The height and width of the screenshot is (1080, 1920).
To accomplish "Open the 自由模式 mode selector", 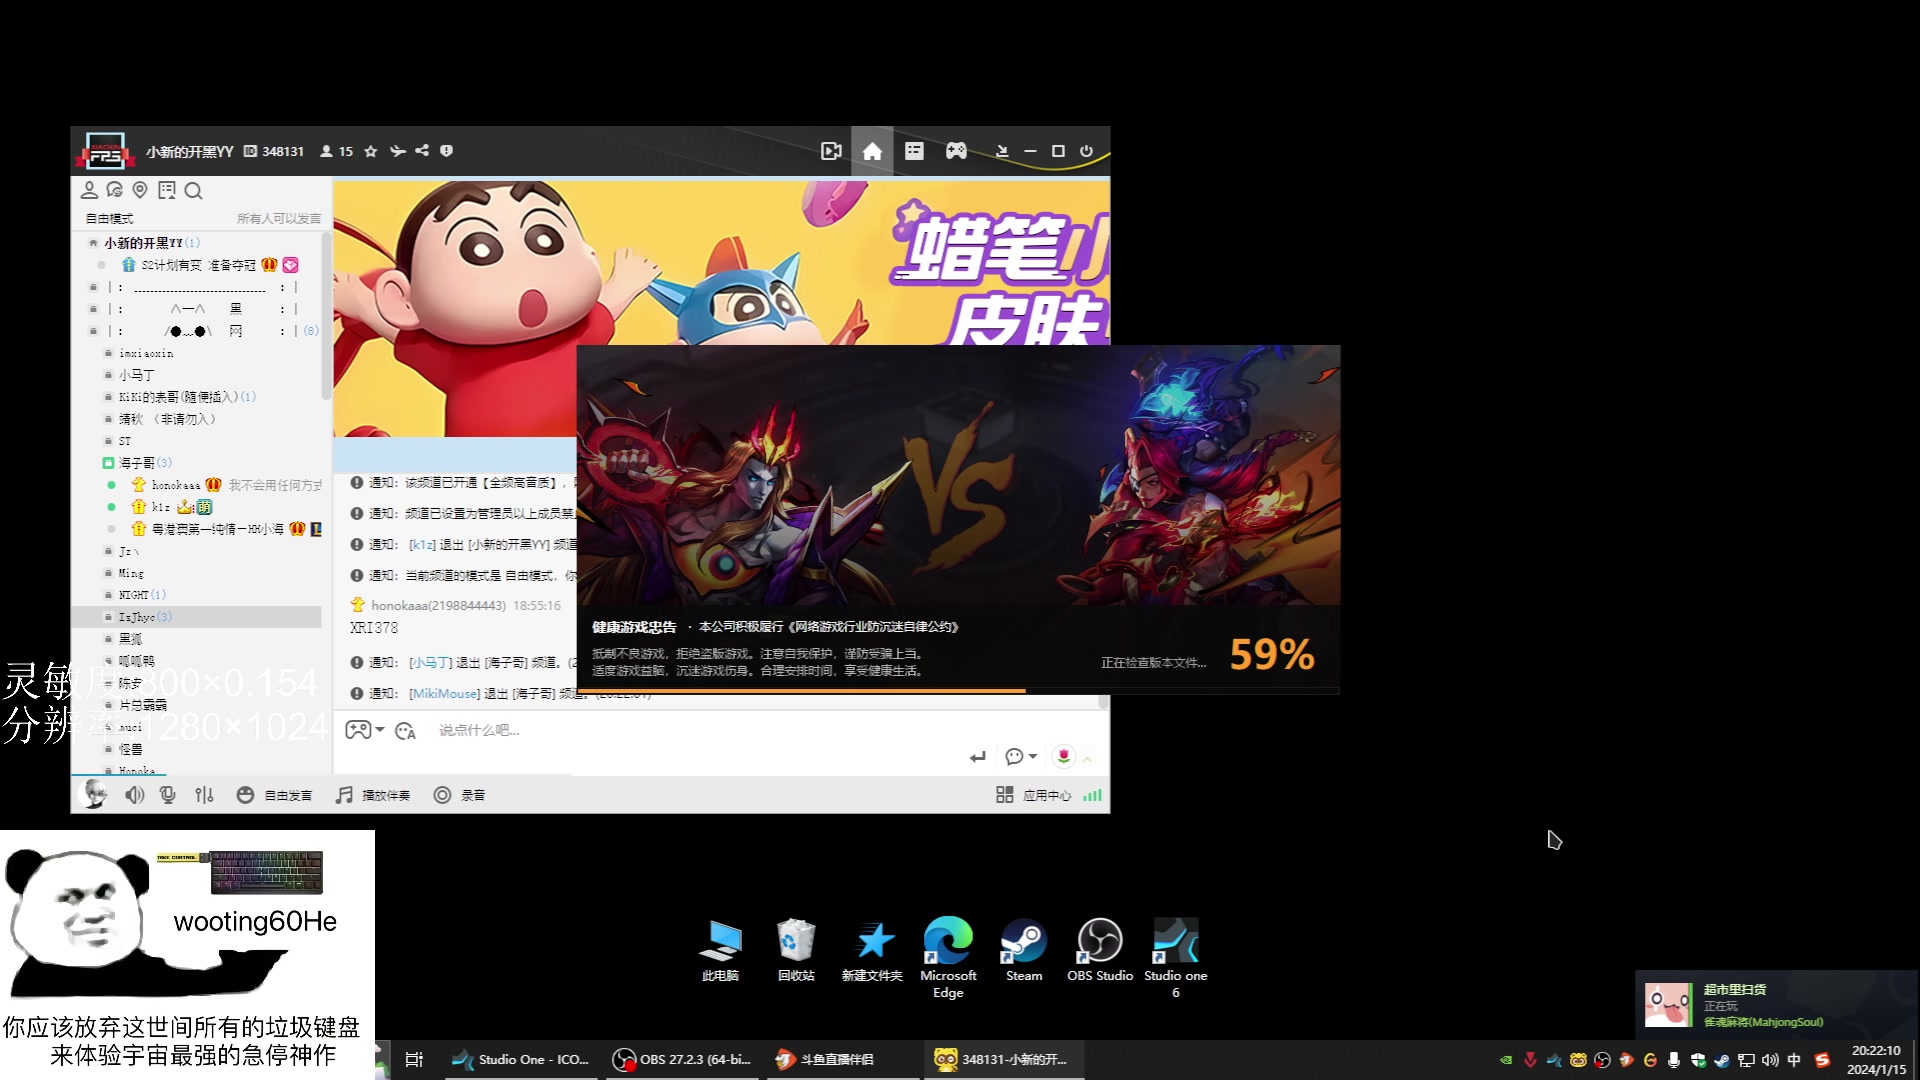I will 109,218.
